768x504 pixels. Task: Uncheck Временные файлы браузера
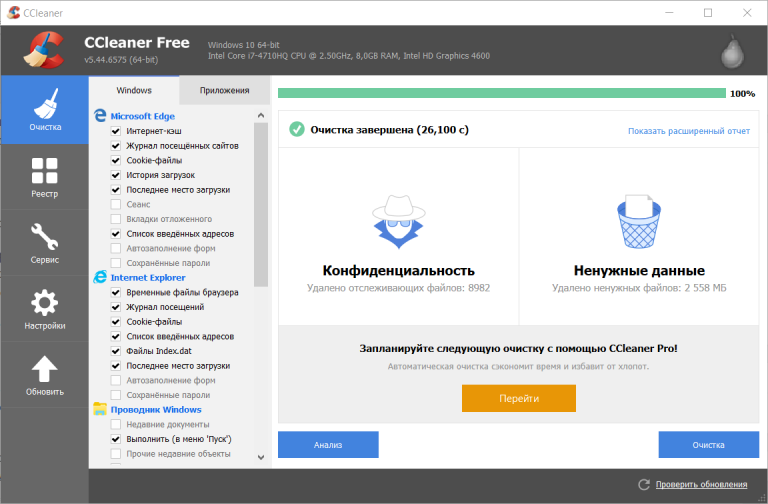point(116,292)
